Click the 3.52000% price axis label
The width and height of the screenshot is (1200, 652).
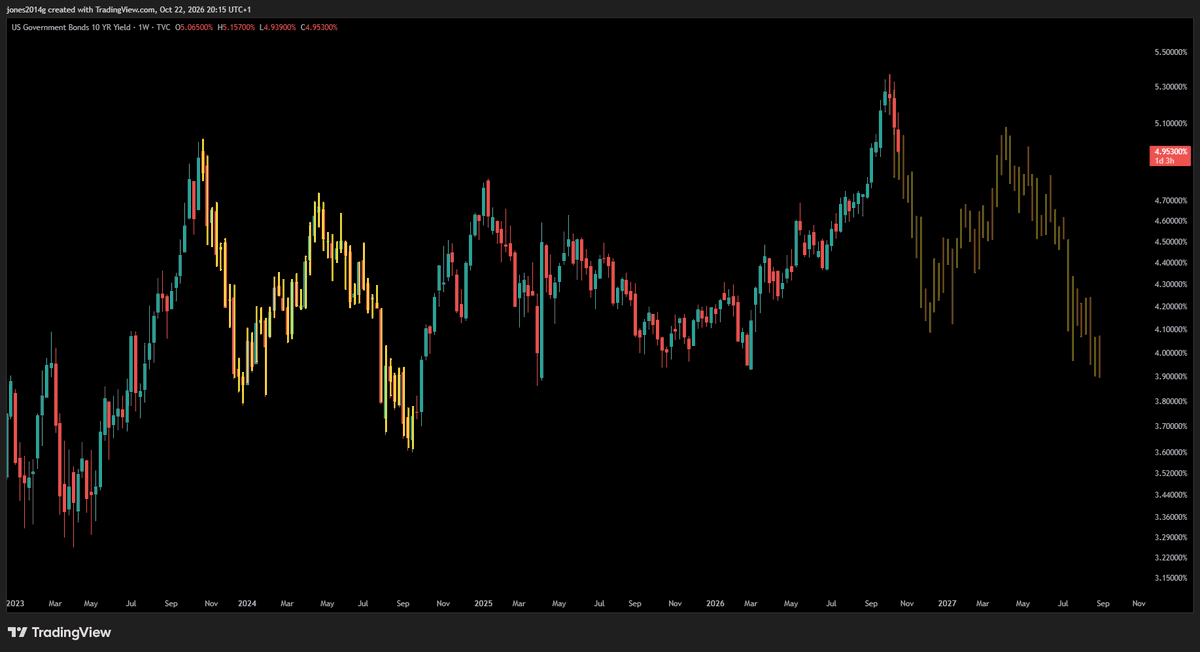1171,474
